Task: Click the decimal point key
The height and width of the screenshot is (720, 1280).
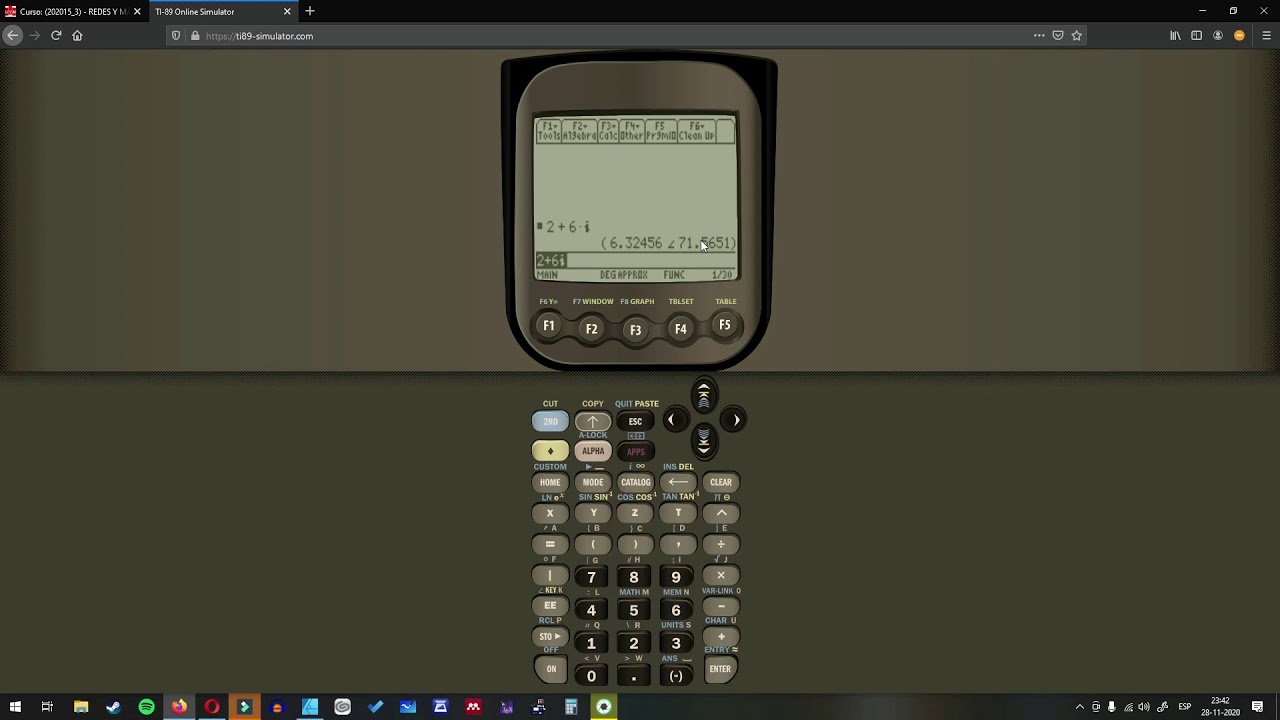Action: pyautogui.click(x=634, y=676)
